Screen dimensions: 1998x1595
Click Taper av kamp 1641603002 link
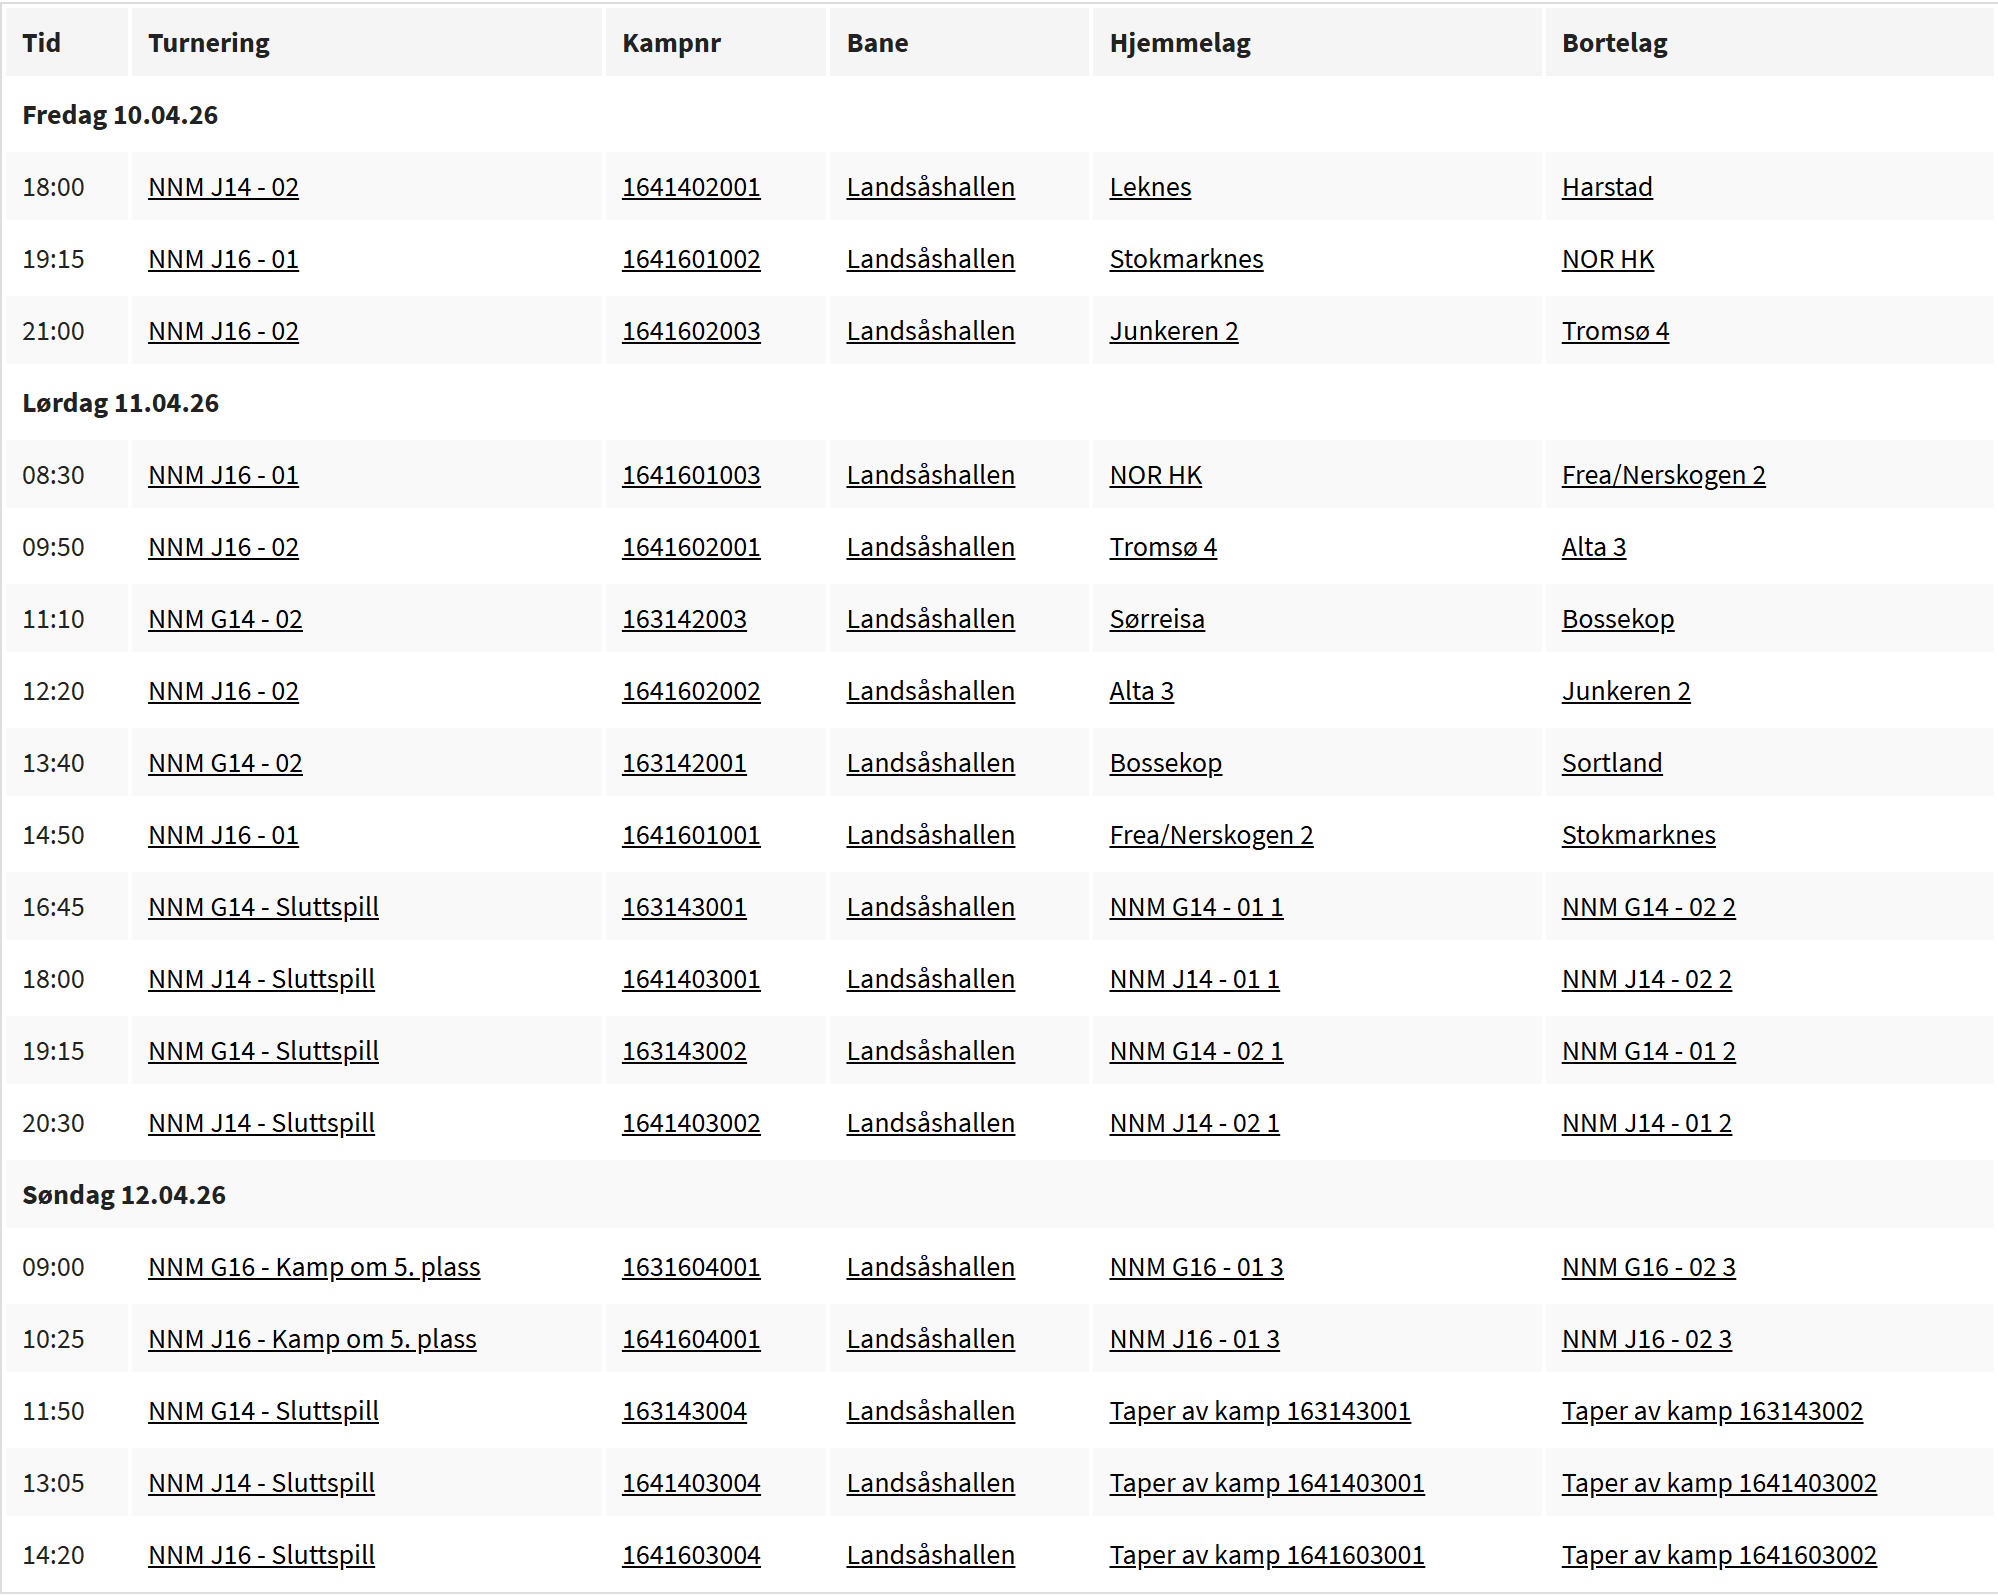(1718, 1555)
